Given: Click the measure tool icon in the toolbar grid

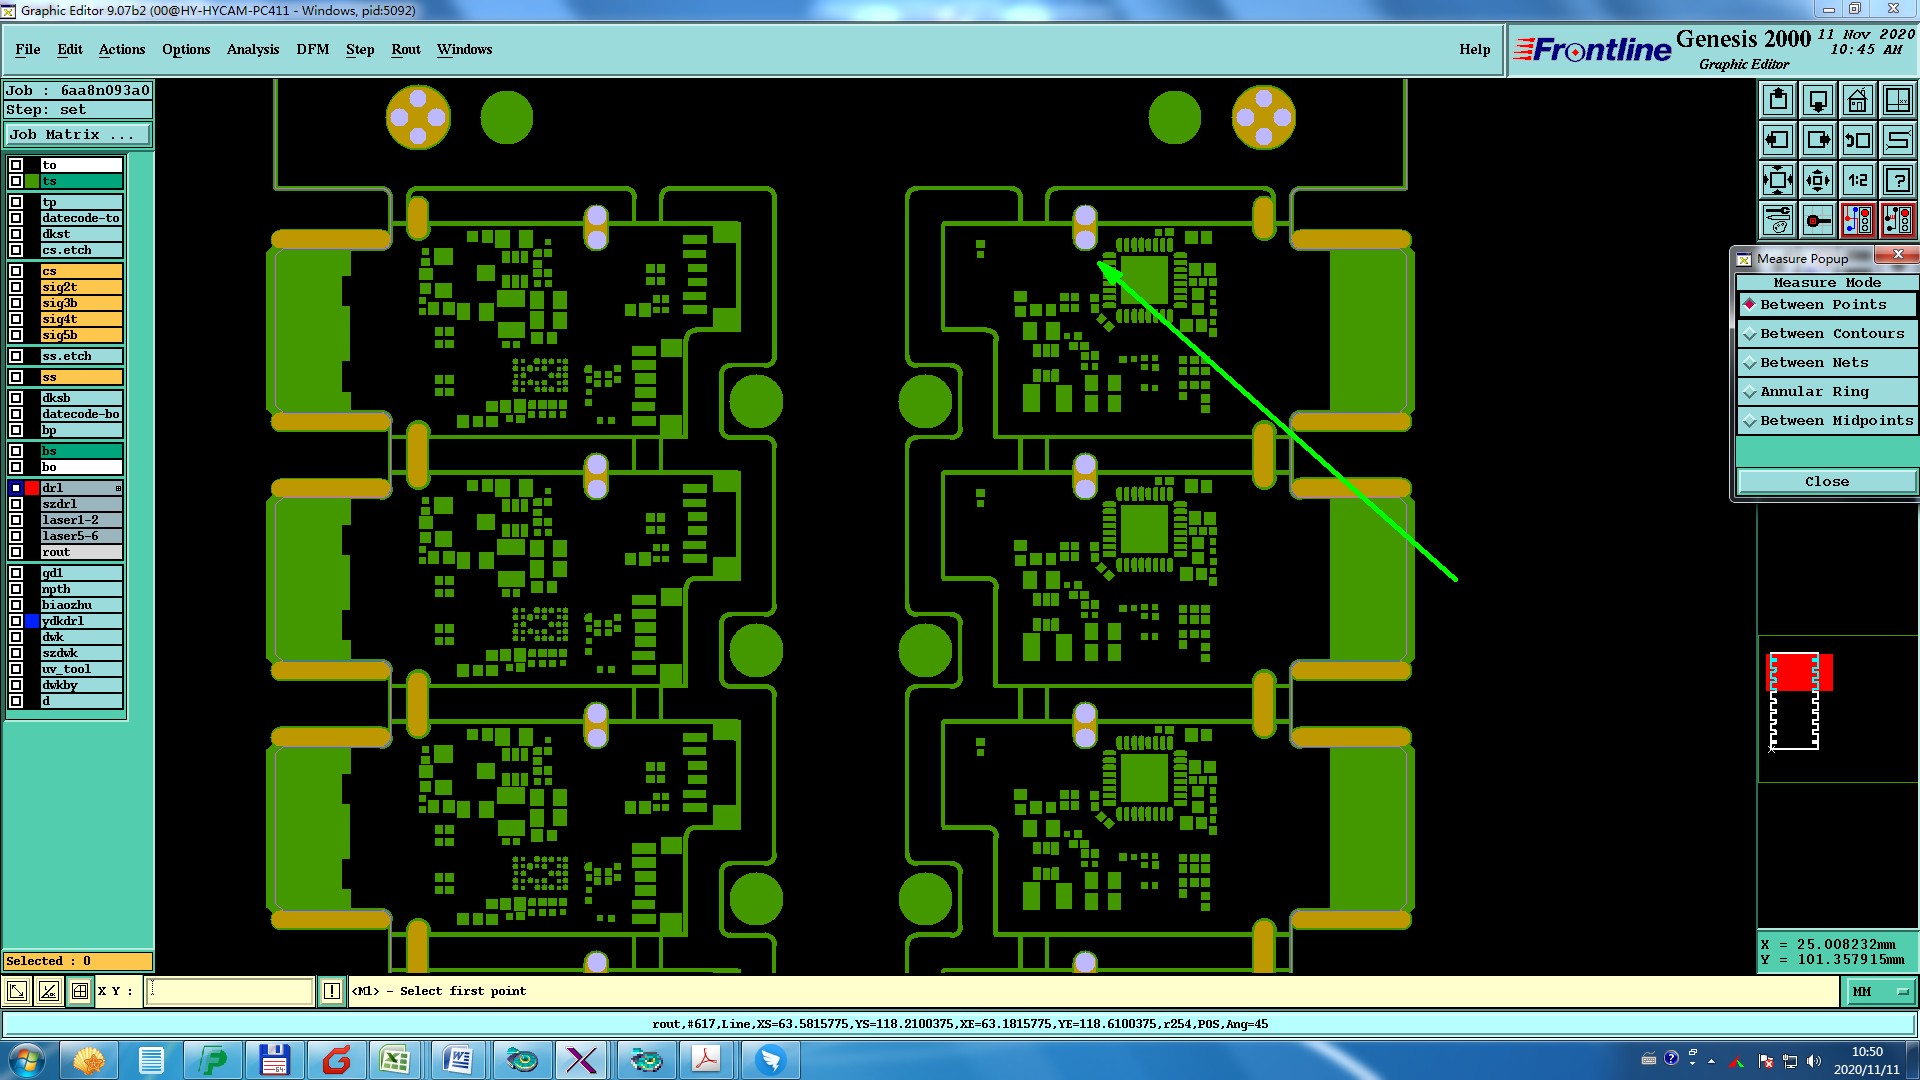Looking at the screenshot, I should coord(1818,220).
